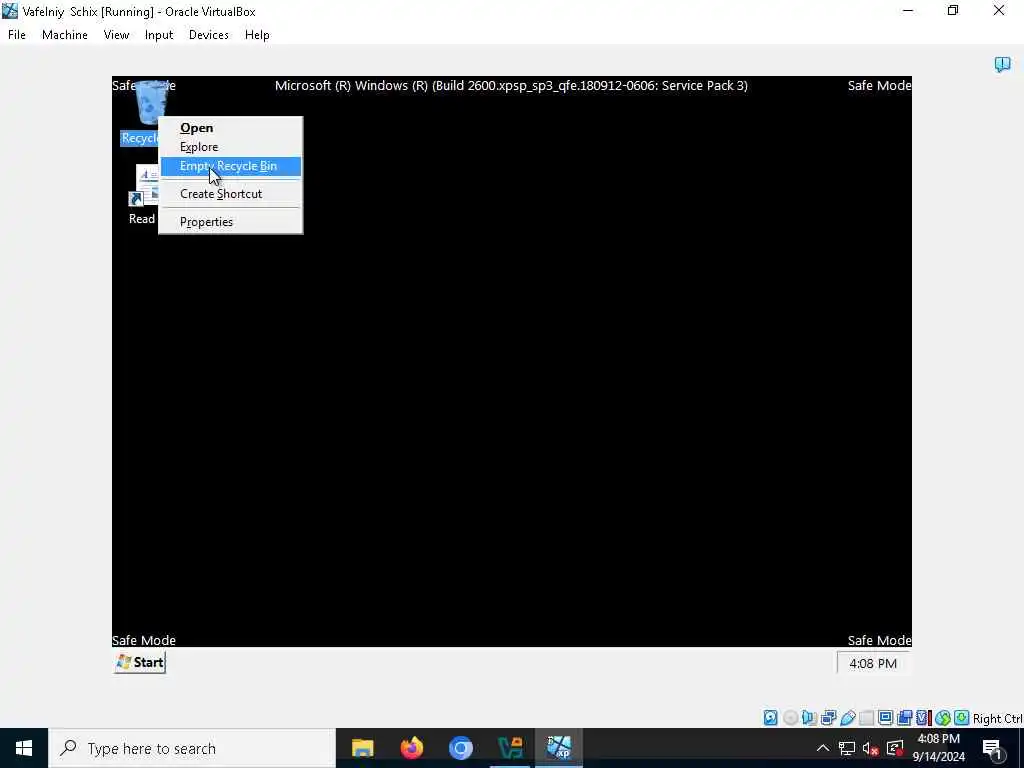Screen dimensions: 1024x768
Task: Open the VirtualBox Machine menu
Action: tap(65, 35)
